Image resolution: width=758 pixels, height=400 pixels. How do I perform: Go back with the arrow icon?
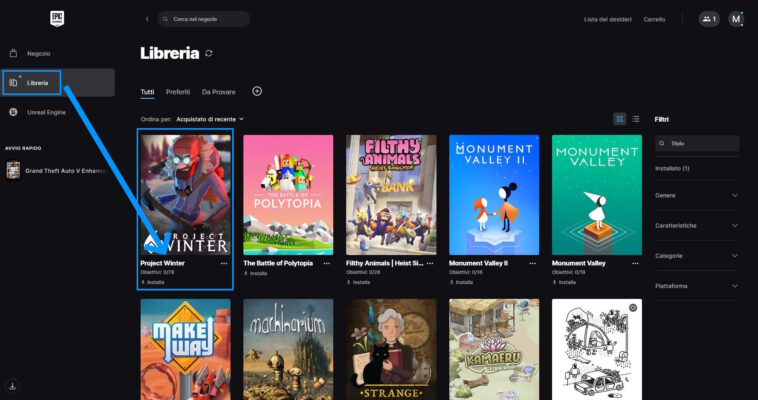[147, 19]
